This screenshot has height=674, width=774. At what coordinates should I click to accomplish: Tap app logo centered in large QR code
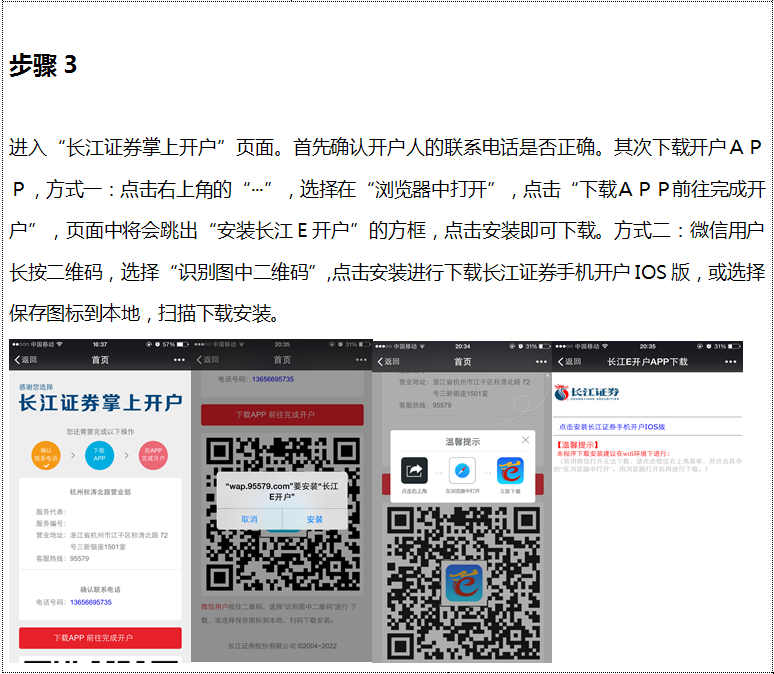[x=464, y=583]
